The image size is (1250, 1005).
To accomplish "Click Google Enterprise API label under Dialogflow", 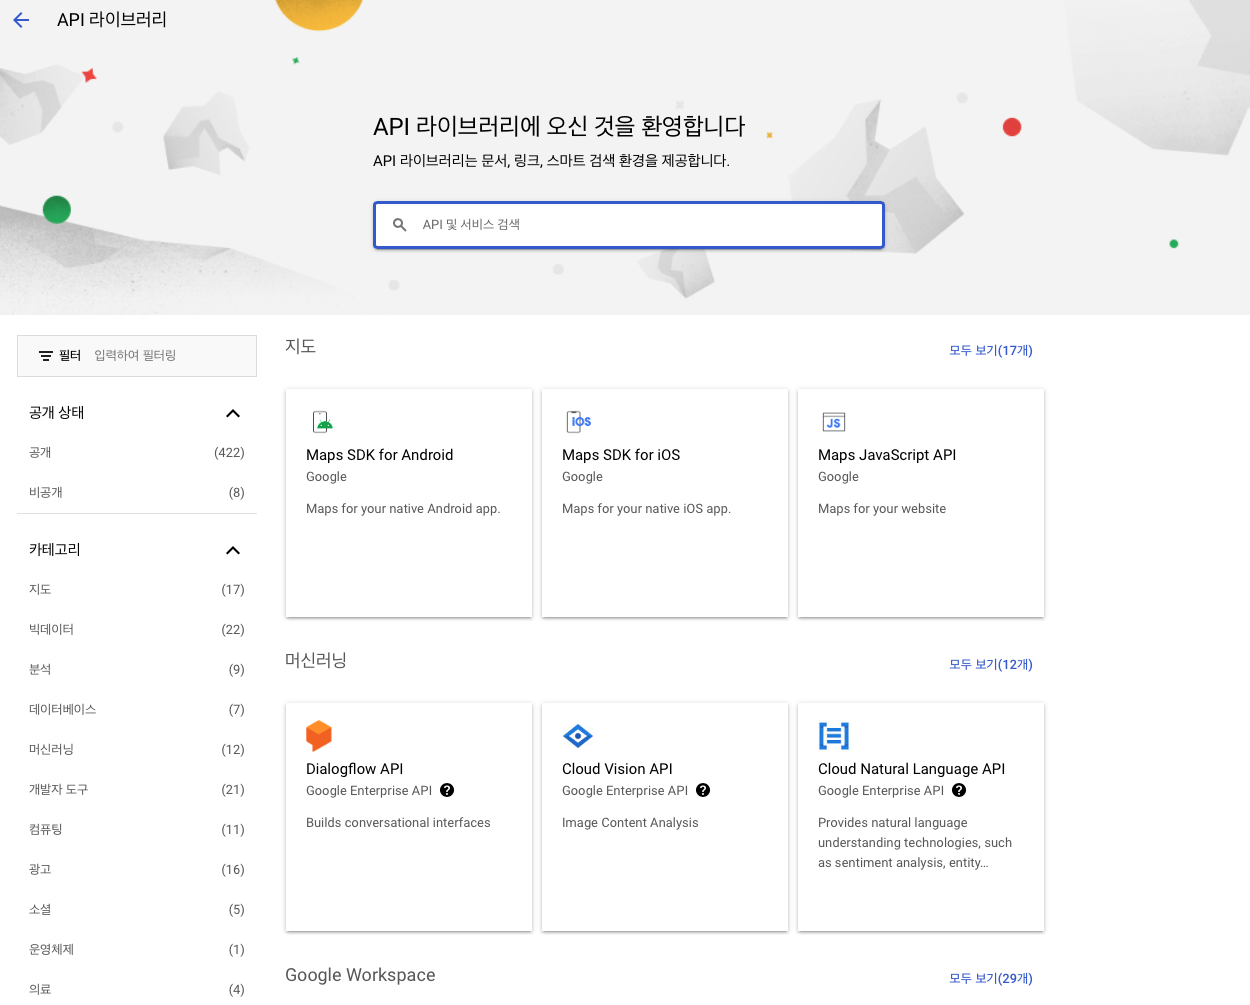I will [x=369, y=791].
